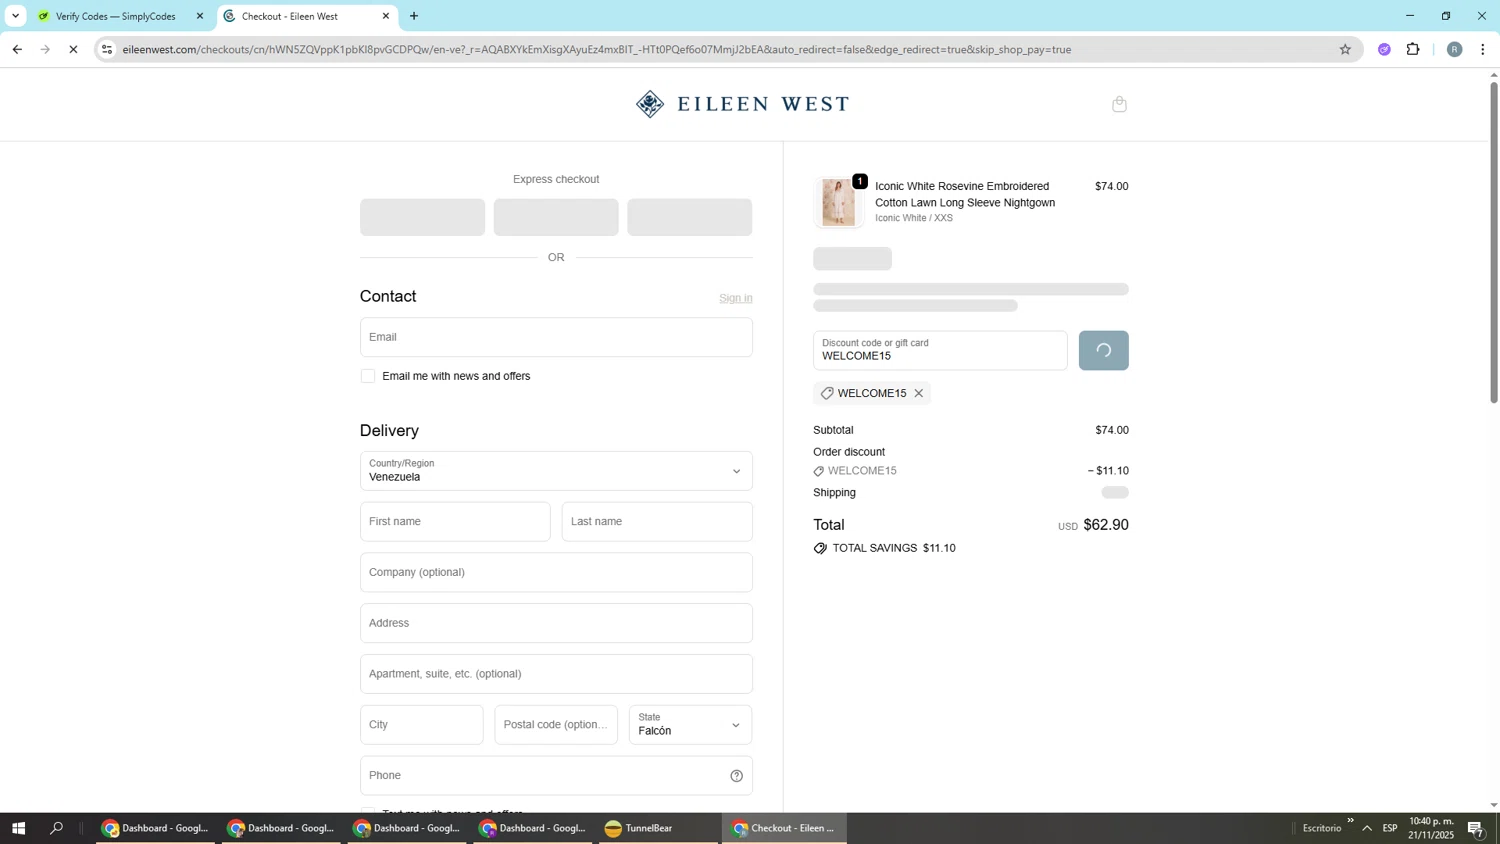This screenshot has width=1500, height=844.
Task: Click the third express checkout button
Action: [690, 217]
